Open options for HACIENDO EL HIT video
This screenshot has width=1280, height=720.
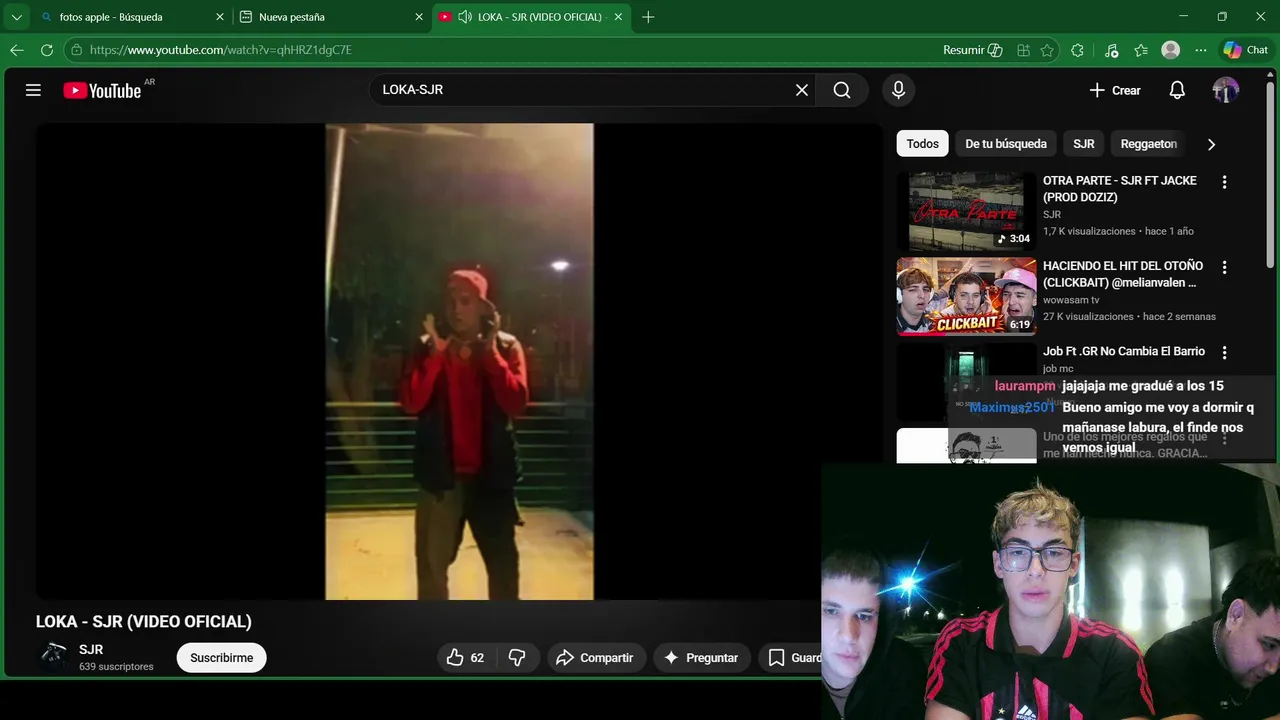[1224, 267]
